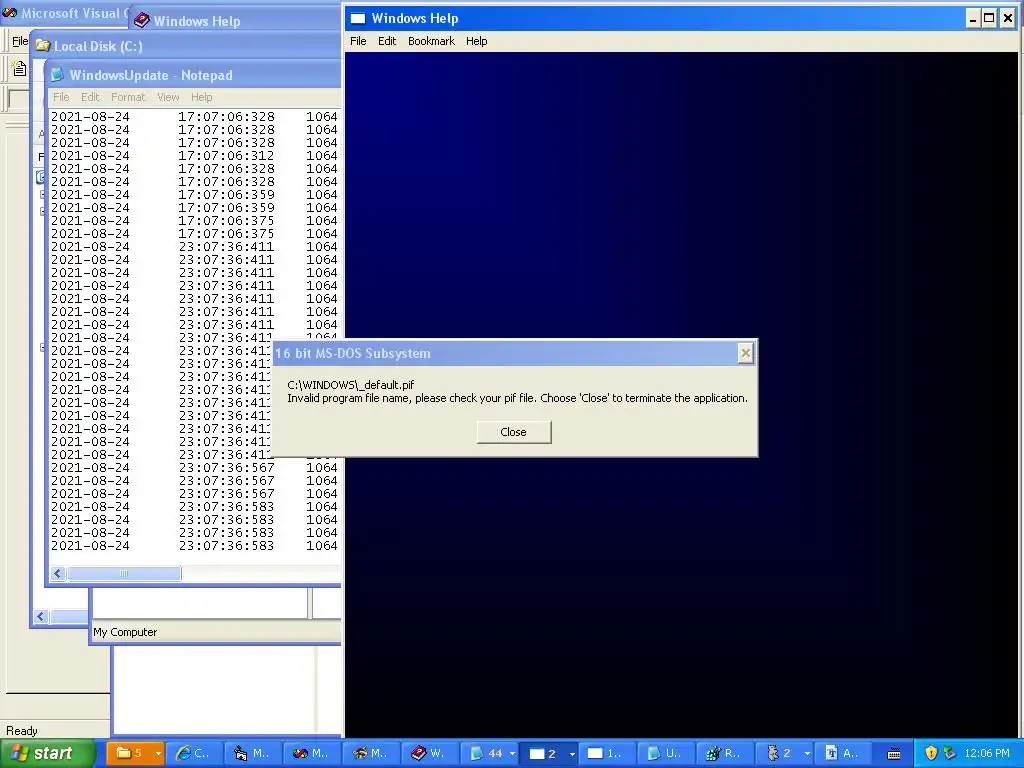The height and width of the screenshot is (768, 1024).
Task: Click the folder icon in Local Disk (C:) title
Action: click(x=43, y=45)
